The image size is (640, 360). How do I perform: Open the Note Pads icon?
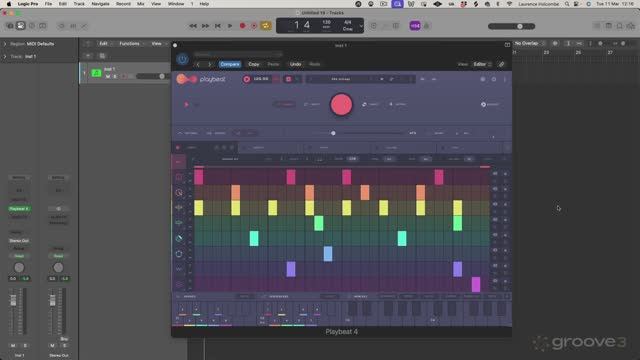tap(619, 26)
